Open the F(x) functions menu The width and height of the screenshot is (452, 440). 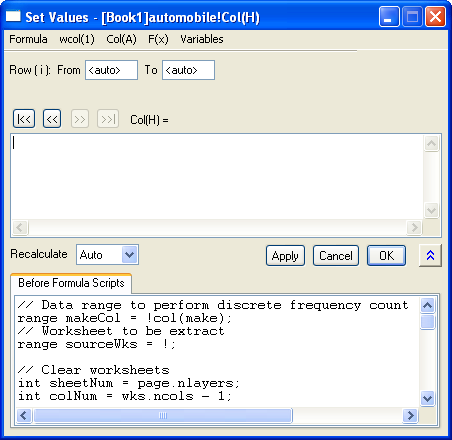[158, 39]
